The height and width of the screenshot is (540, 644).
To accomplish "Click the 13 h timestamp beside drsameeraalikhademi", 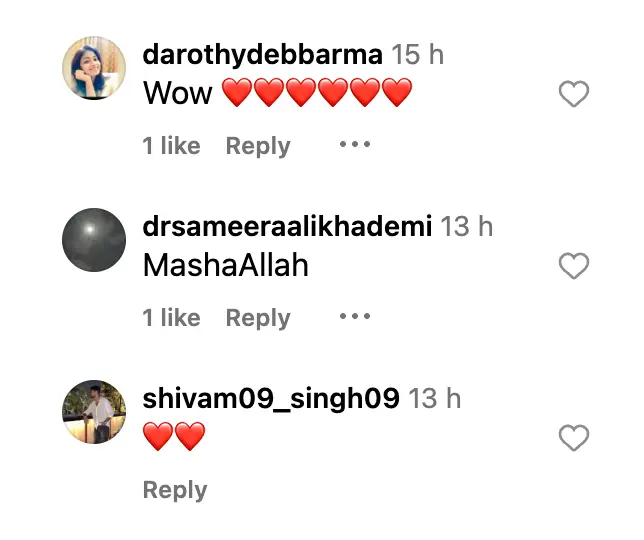I will pos(467,226).
